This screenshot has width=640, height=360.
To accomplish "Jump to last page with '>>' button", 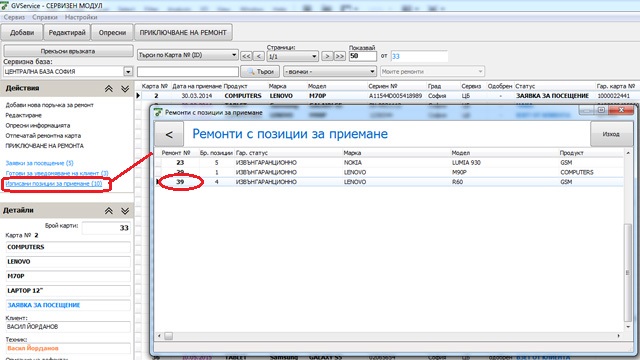I will click(340, 56).
